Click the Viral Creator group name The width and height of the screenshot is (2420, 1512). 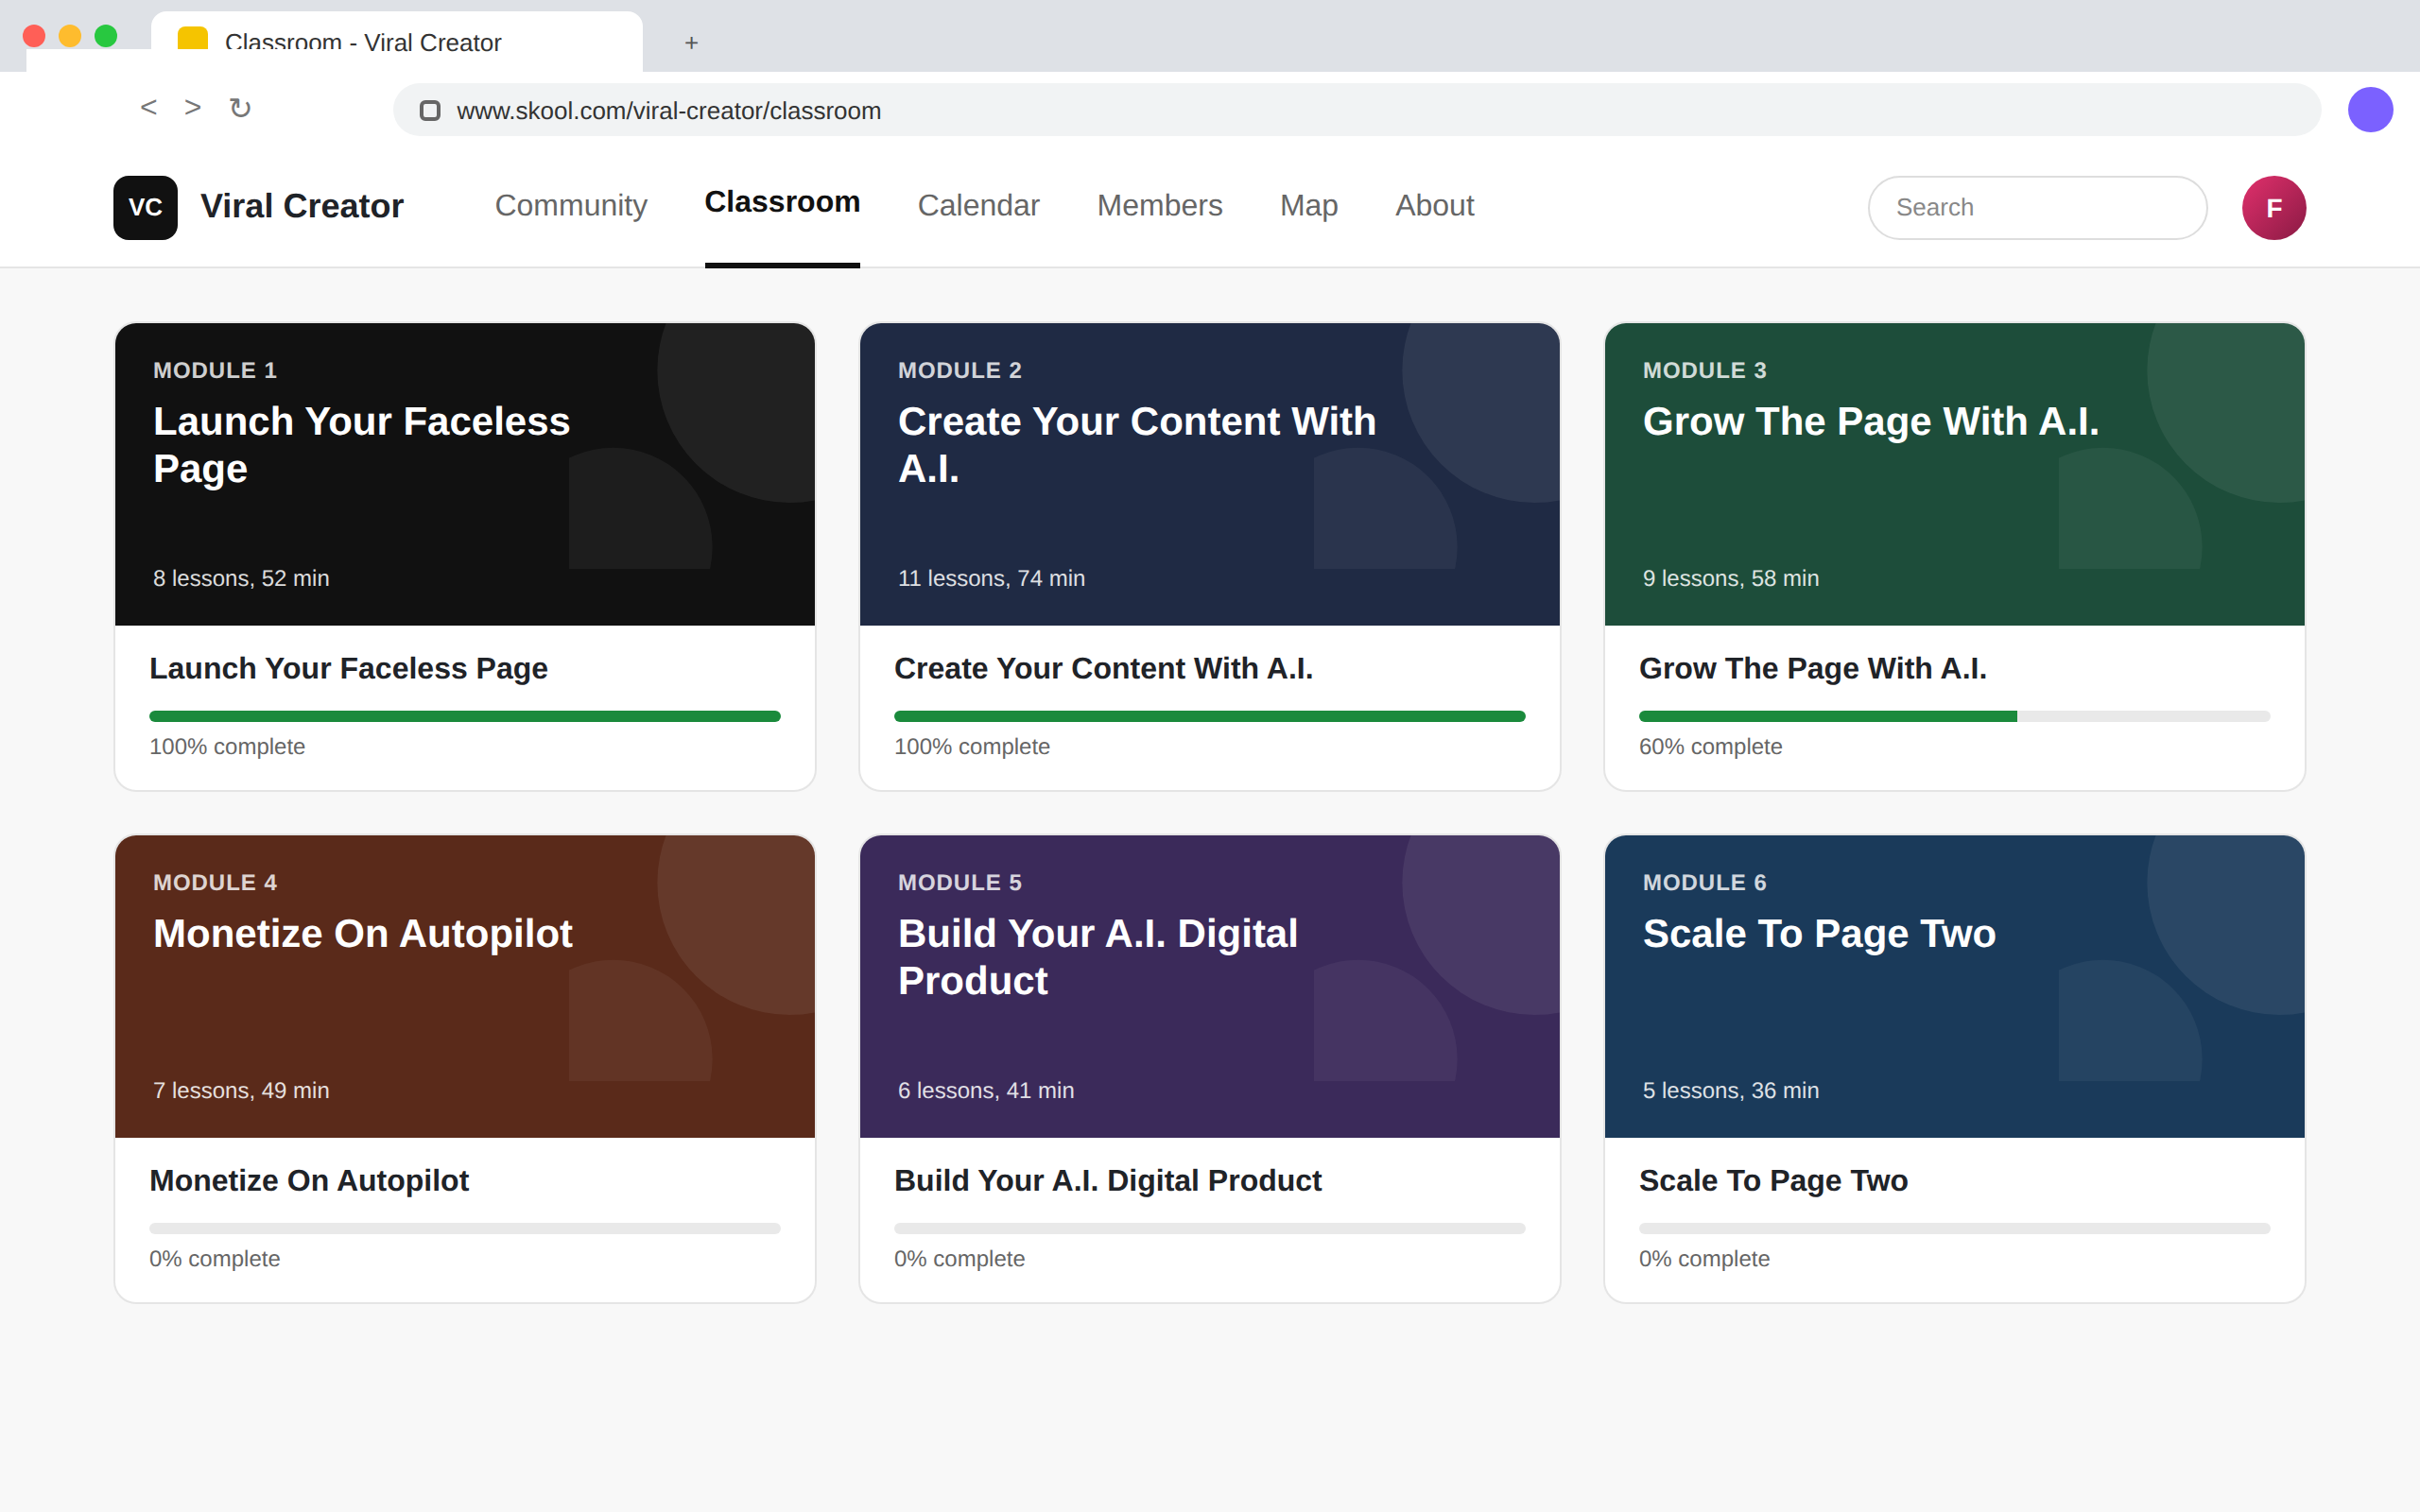pos(302,206)
